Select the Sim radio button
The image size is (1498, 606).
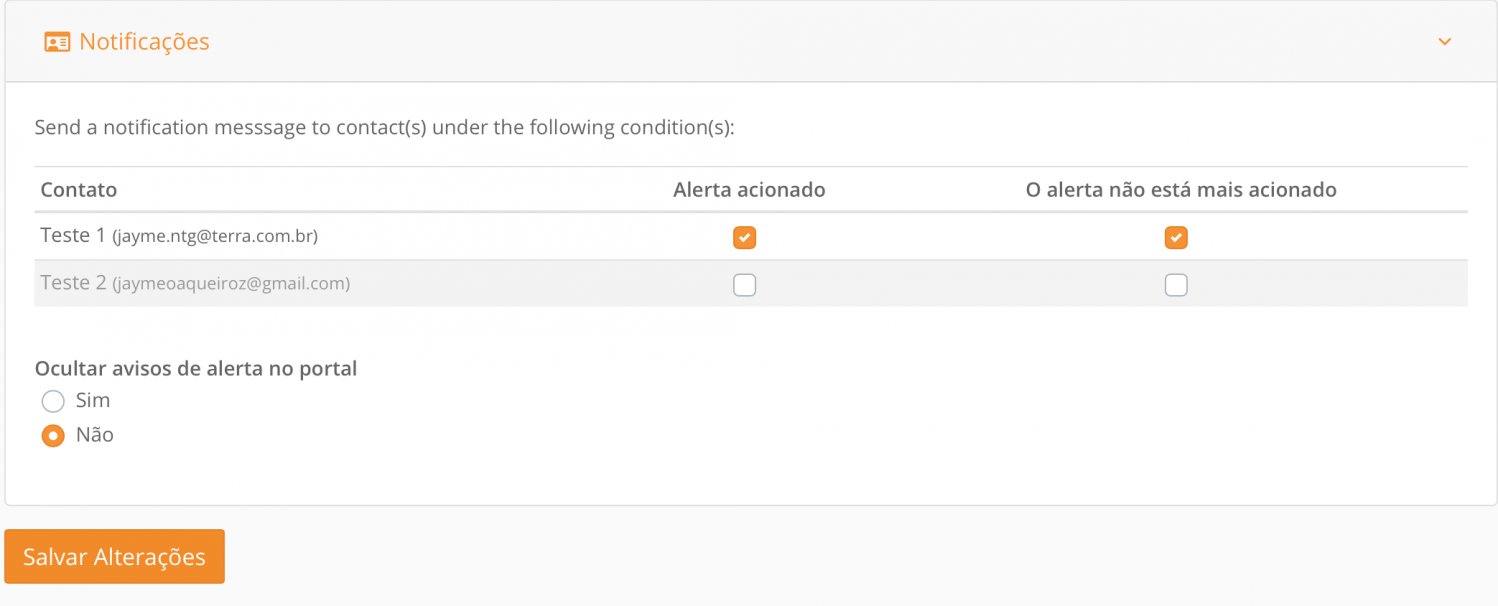click(53, 401)
